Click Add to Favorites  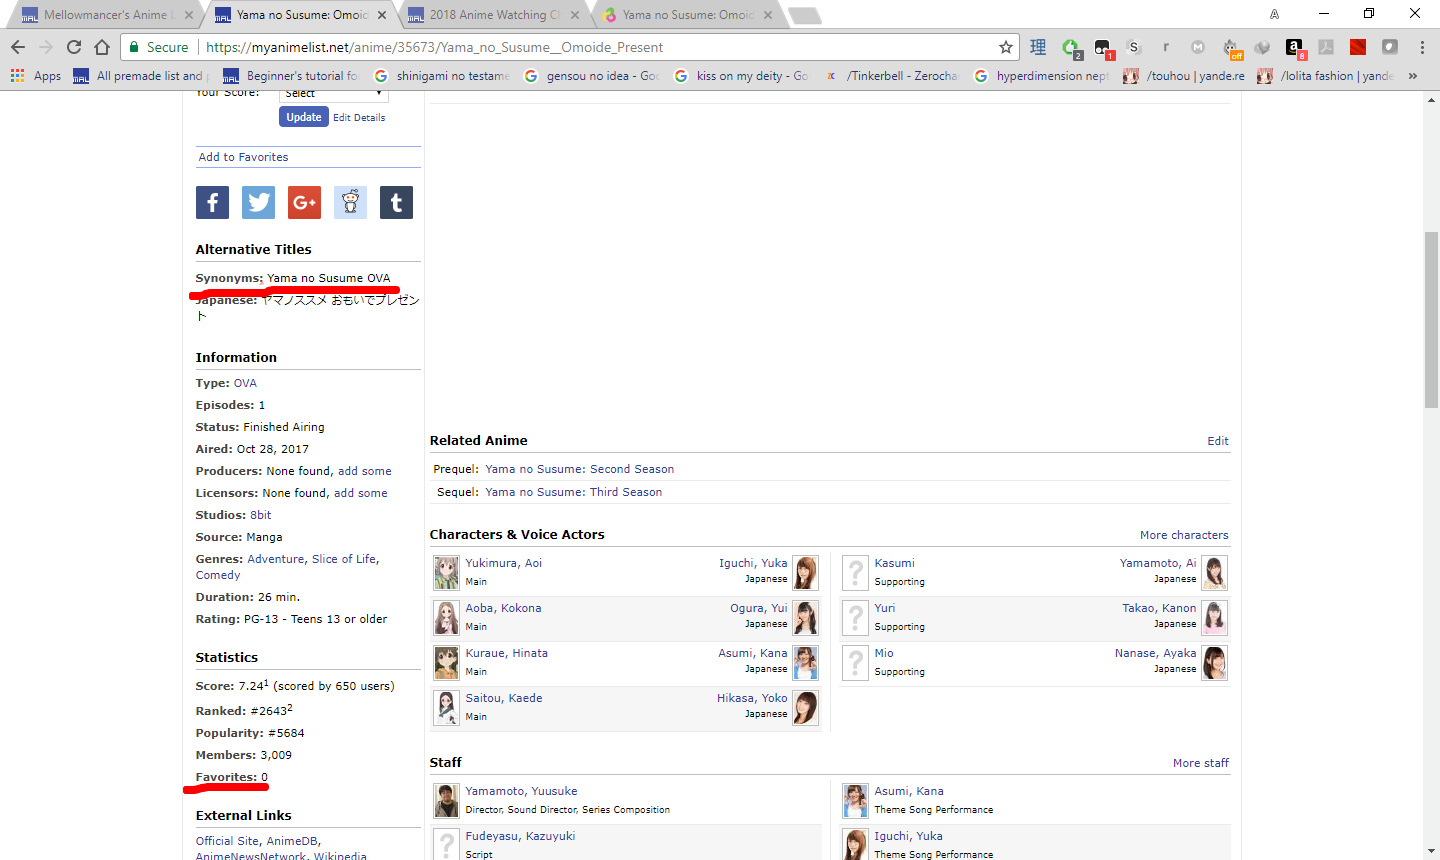pos(243,157)
